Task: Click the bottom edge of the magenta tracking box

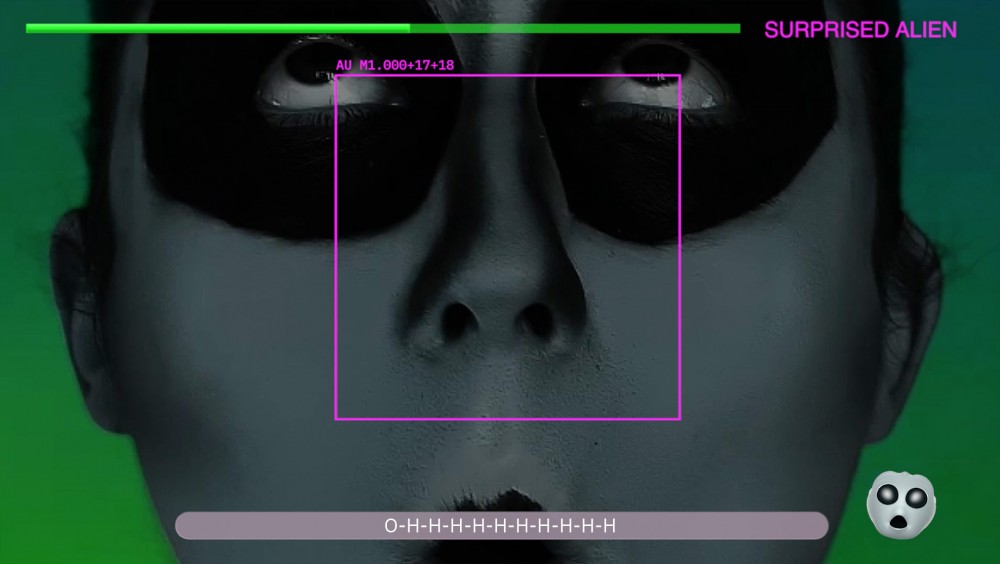Action: (x=508, y=418)
